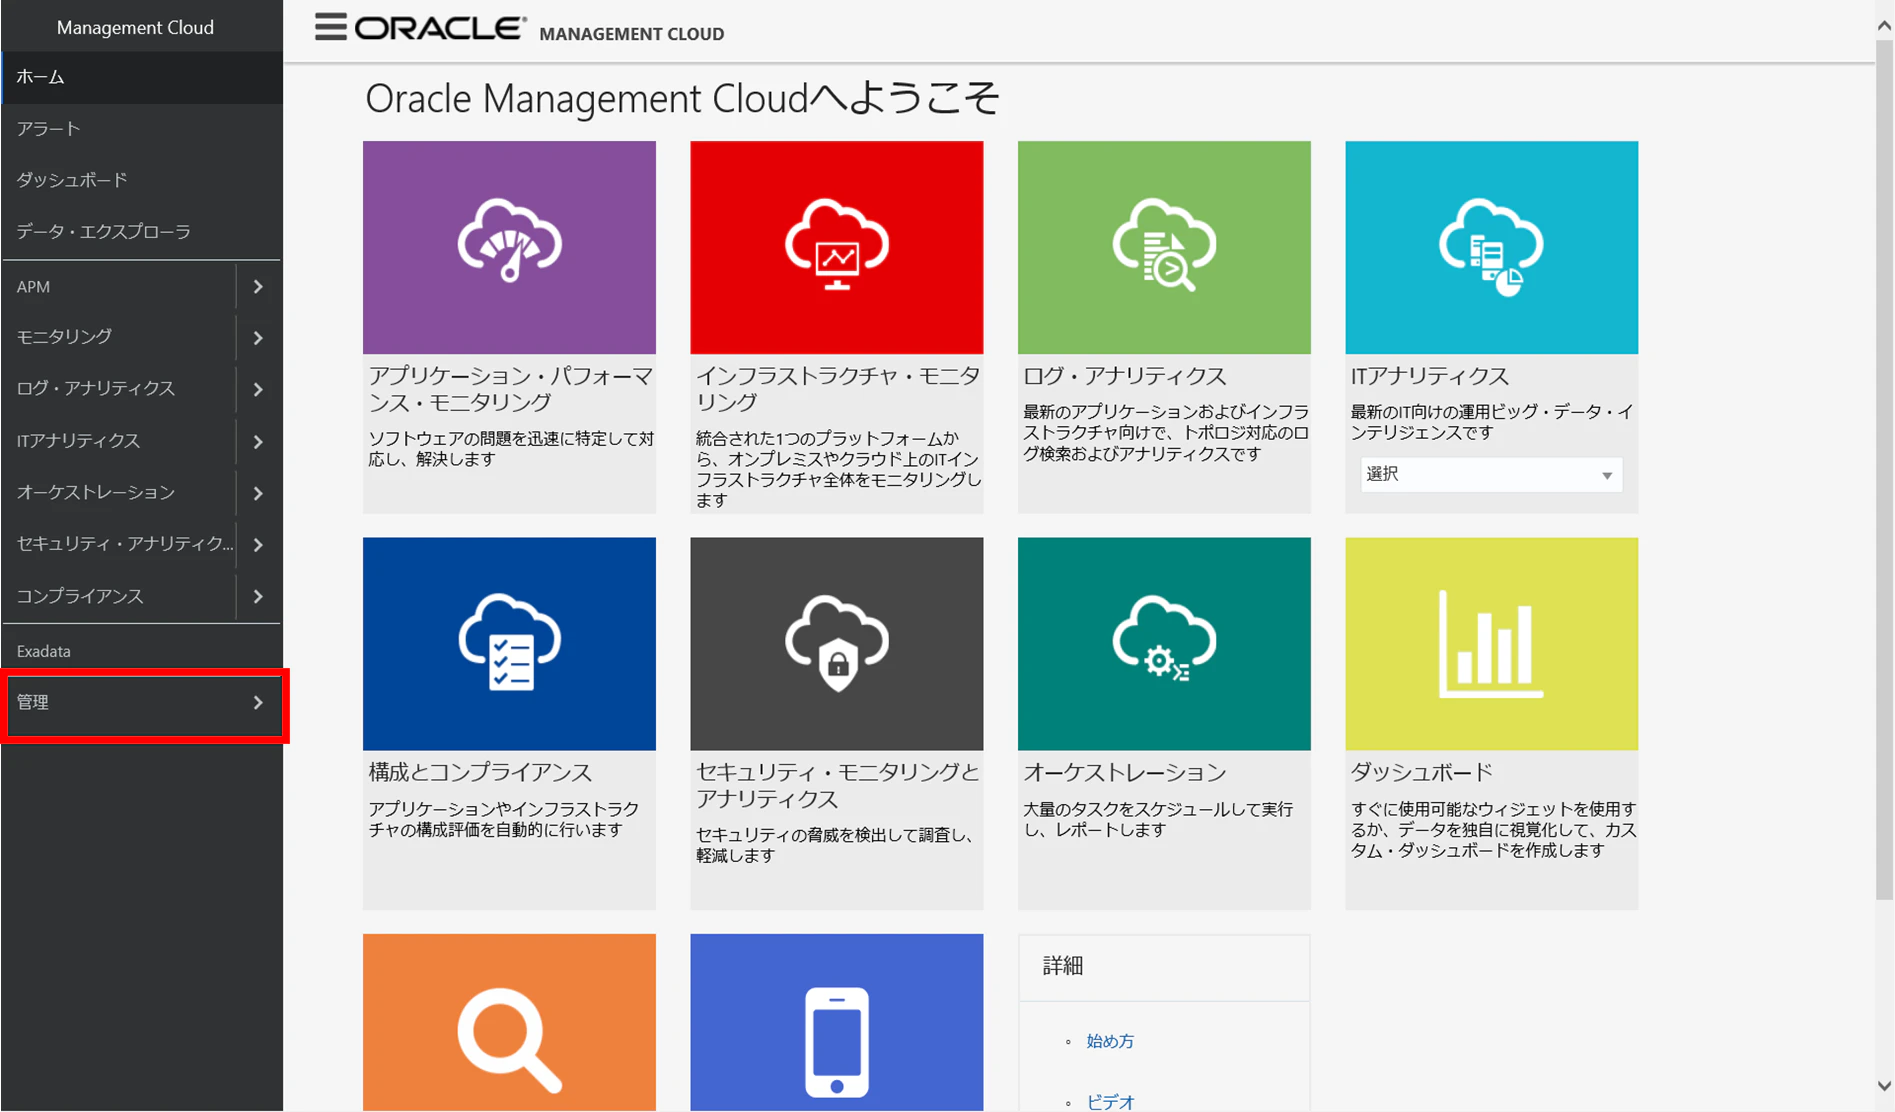Screen dimensions: 1895x1112
Task: Open IT Analytics cyan tile icon
Action: coord(1491,247)
